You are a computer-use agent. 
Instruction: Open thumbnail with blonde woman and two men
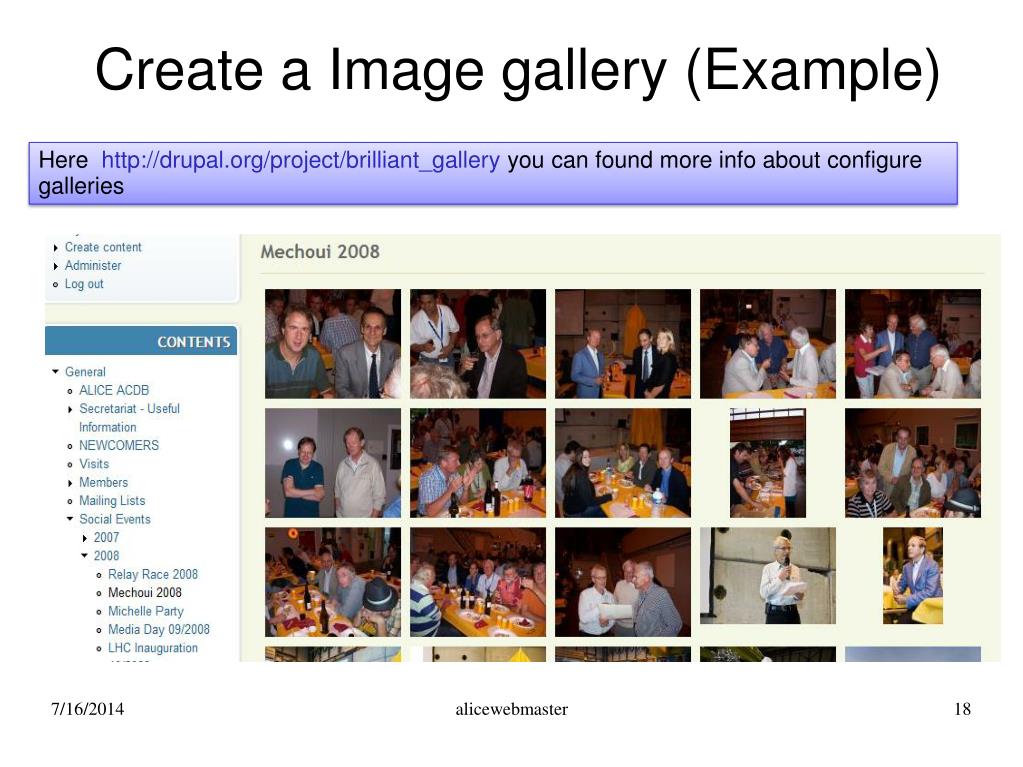pos(622,344)
